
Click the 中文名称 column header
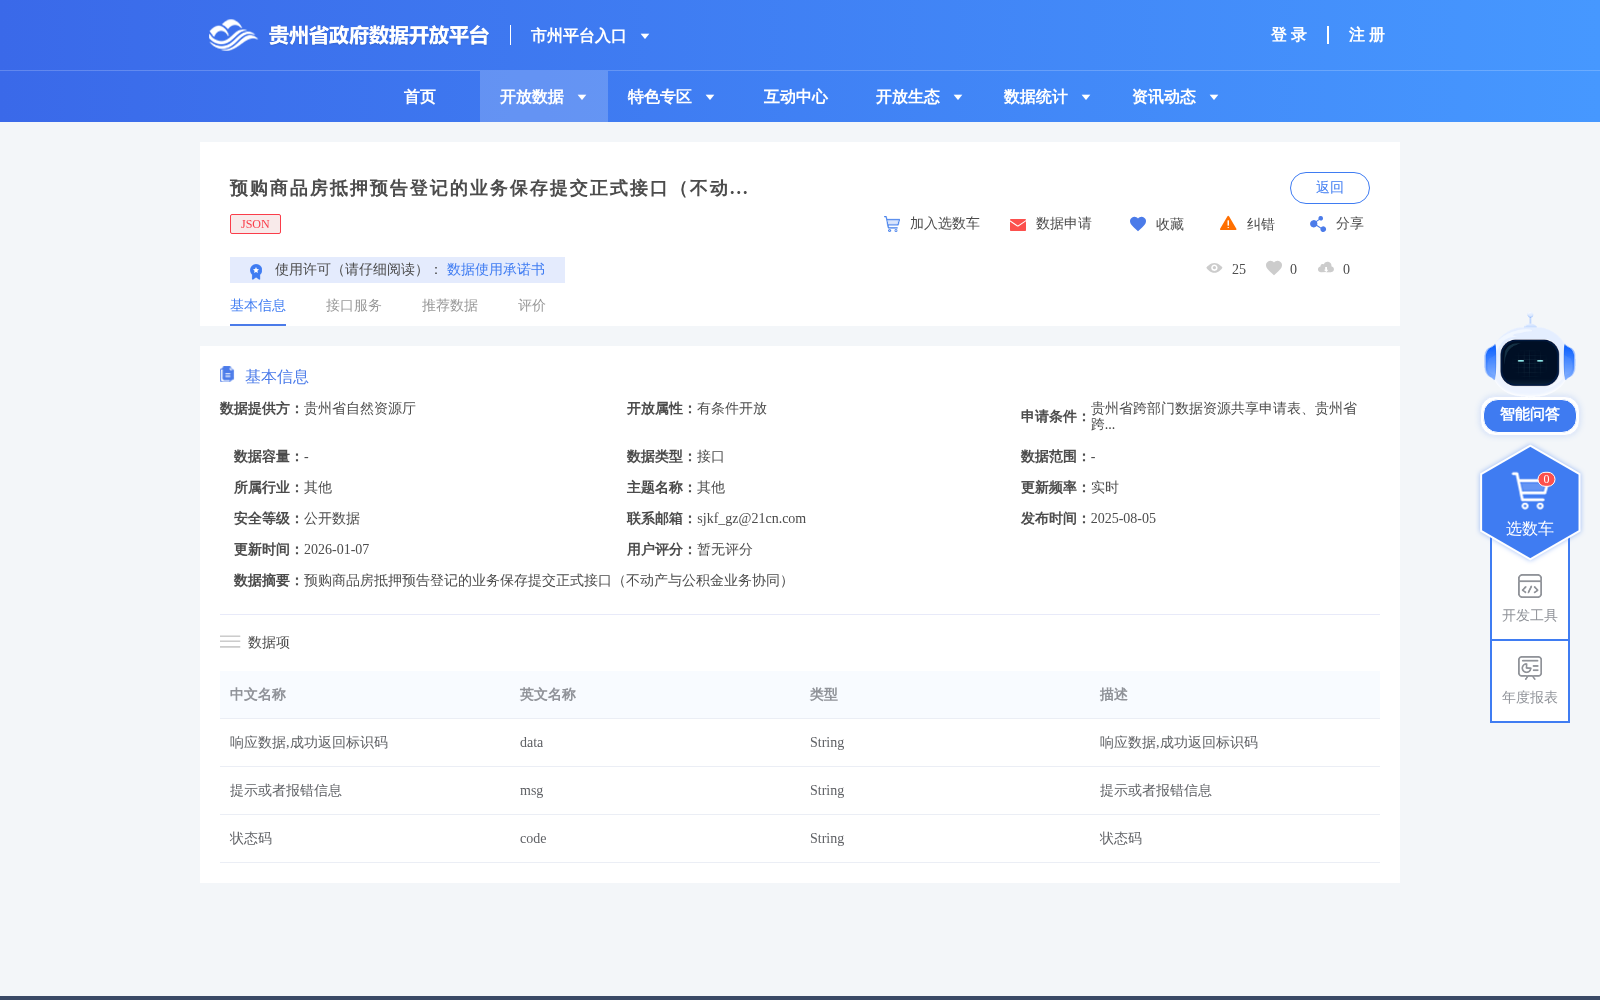click(x=258, y=695)
